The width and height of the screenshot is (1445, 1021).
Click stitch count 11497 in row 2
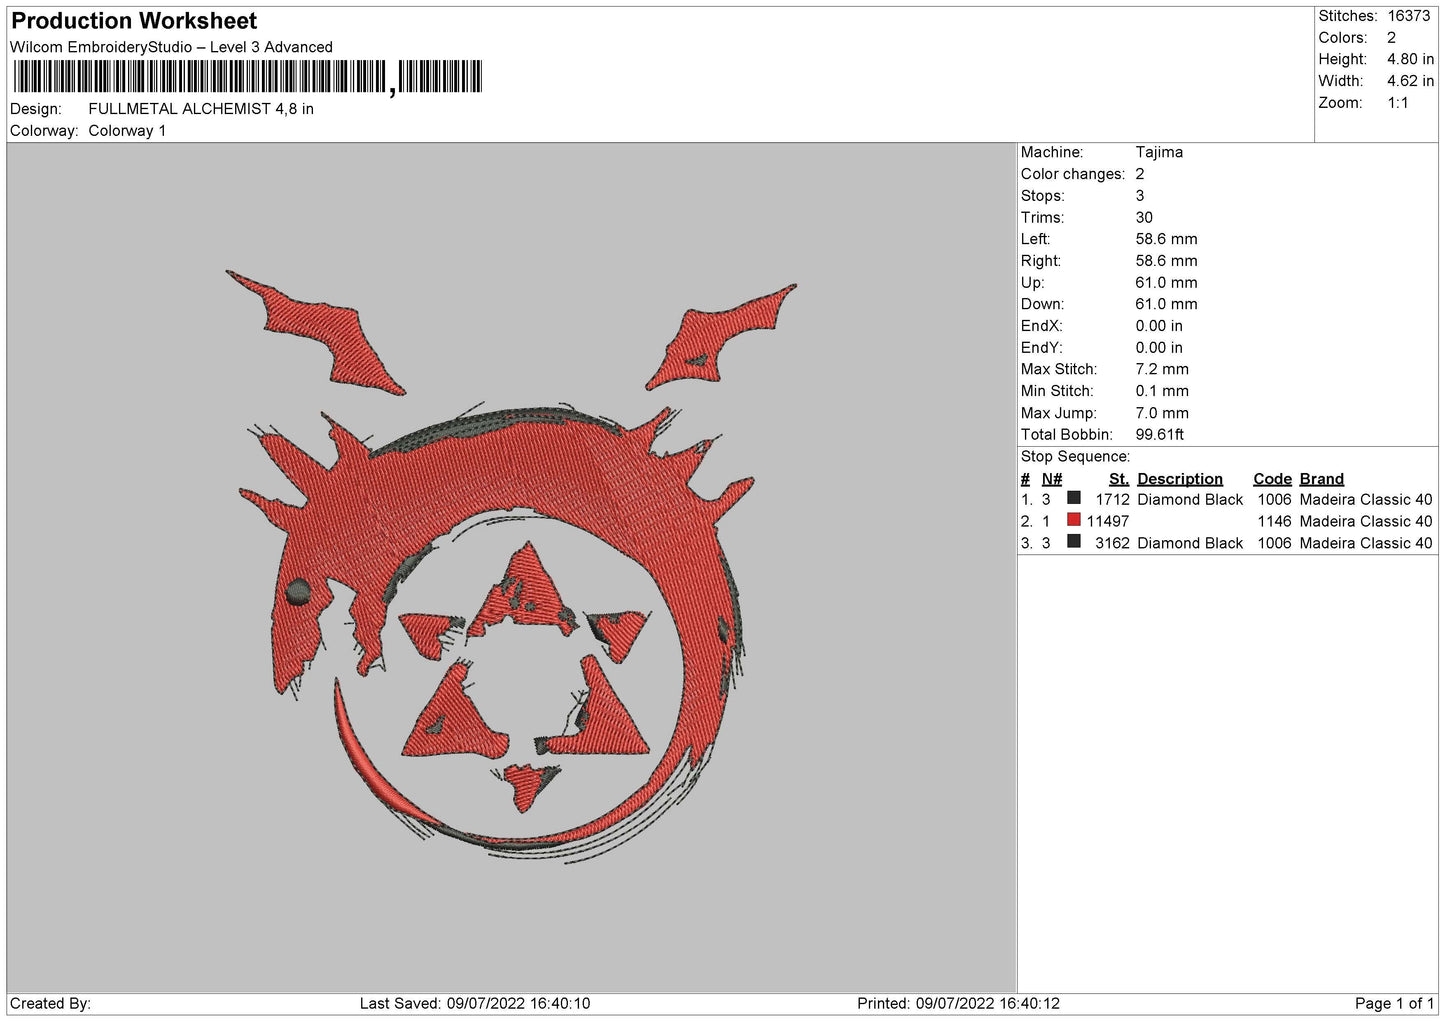pos(1108,522)
